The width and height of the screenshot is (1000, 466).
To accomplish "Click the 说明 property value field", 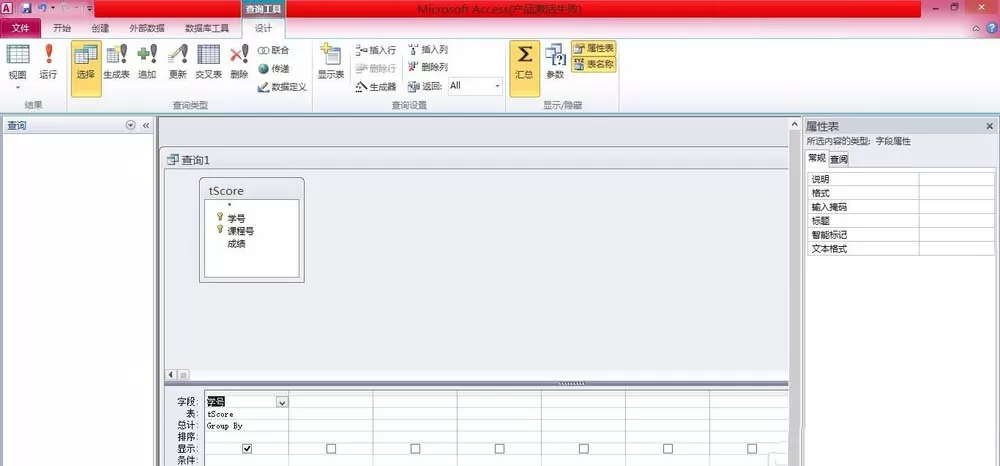I will [957, 179].
